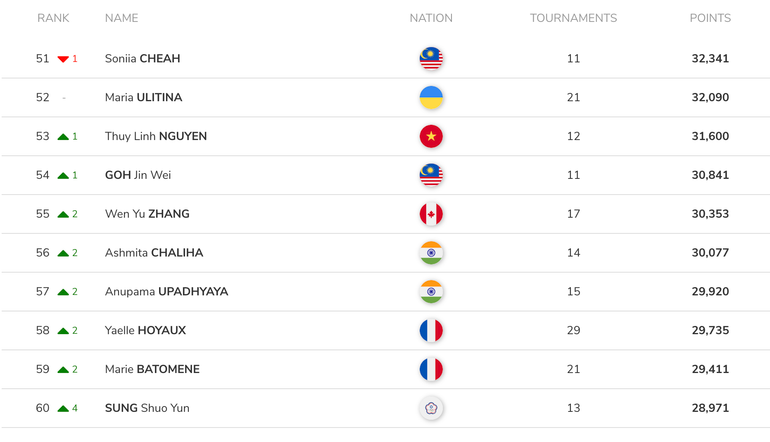The image size is (770, 442).
Task: Click green up arrow at rank 60
Action: [63, 408]
